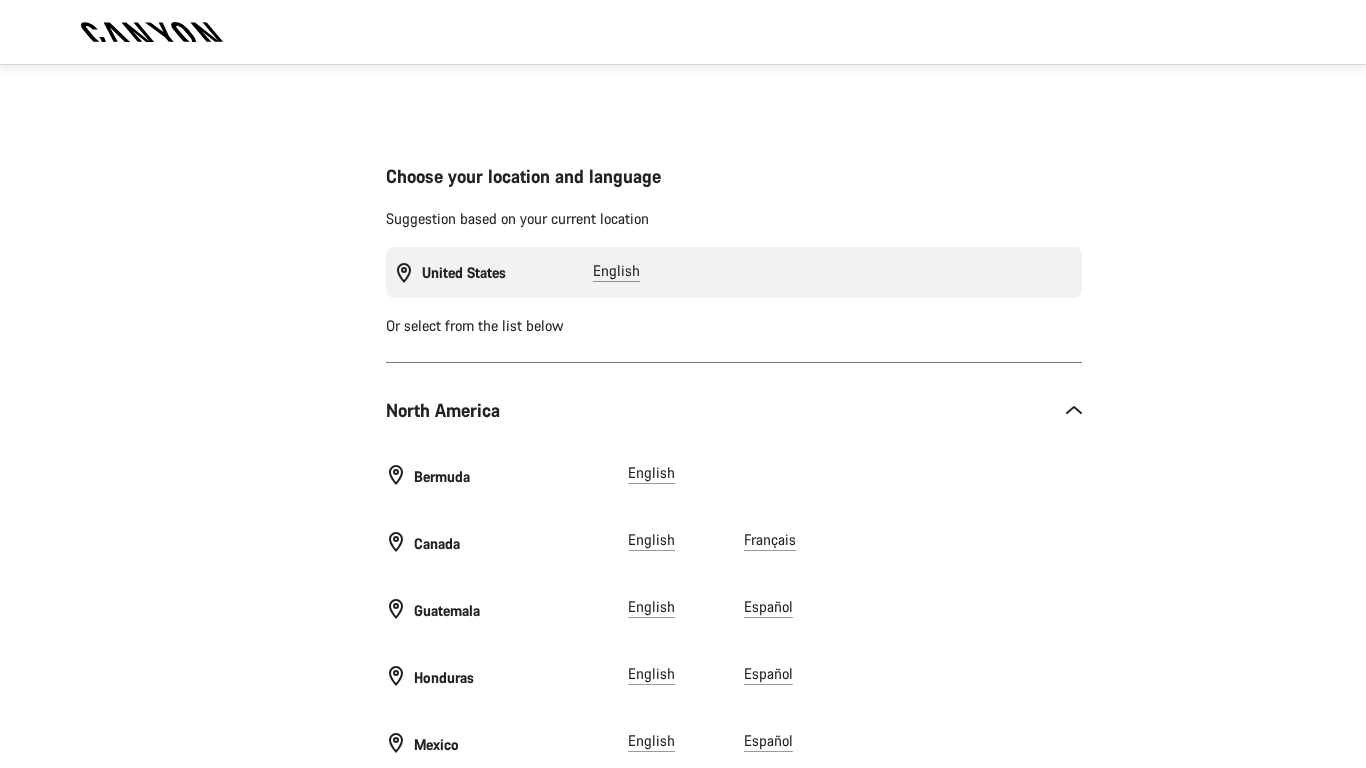Click the location pin next to Bermuda
Screen dimensions: 1366x768
[396, 475]
